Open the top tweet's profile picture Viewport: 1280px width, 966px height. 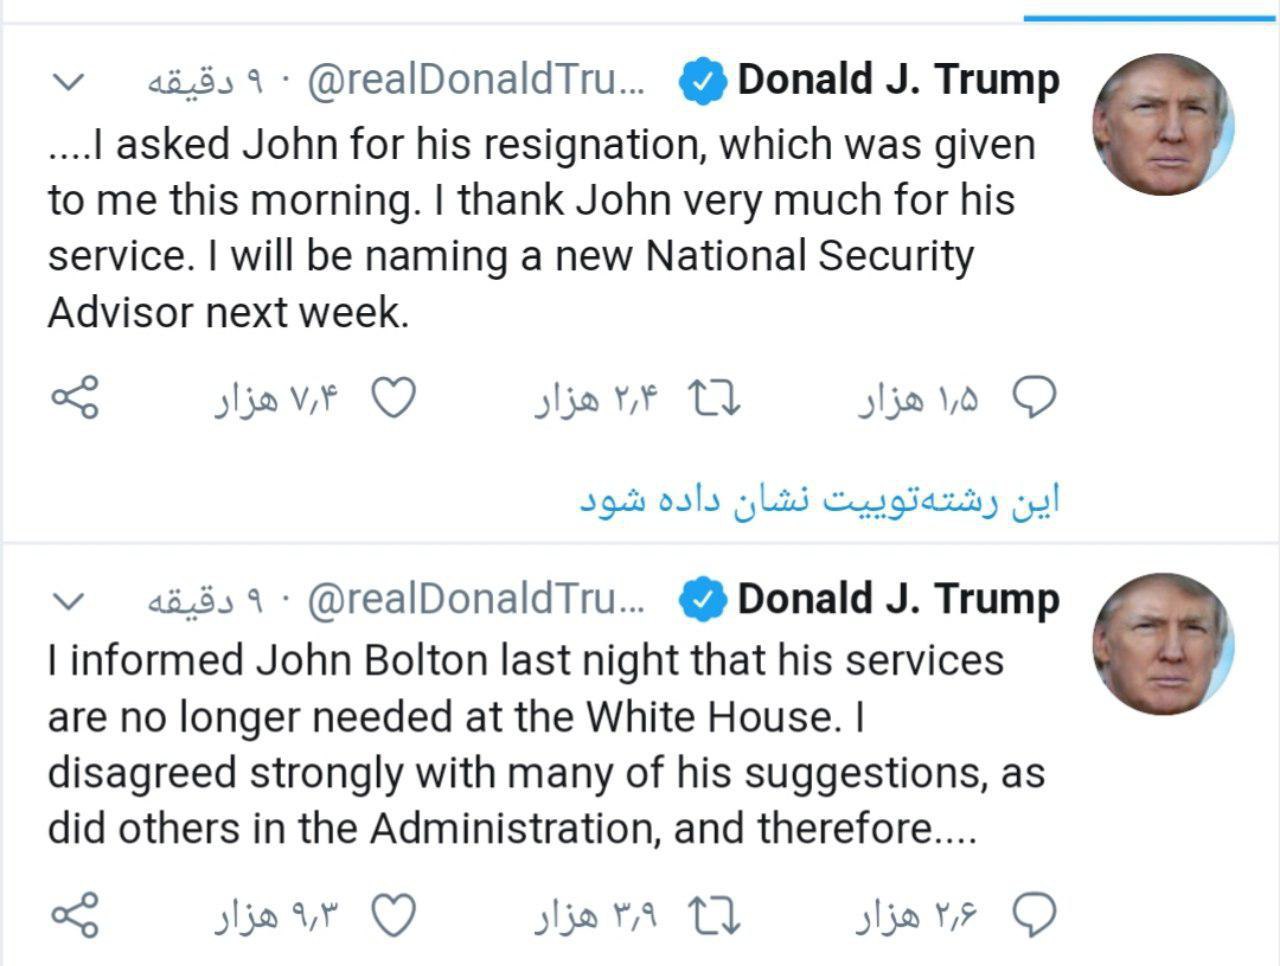1163,124
